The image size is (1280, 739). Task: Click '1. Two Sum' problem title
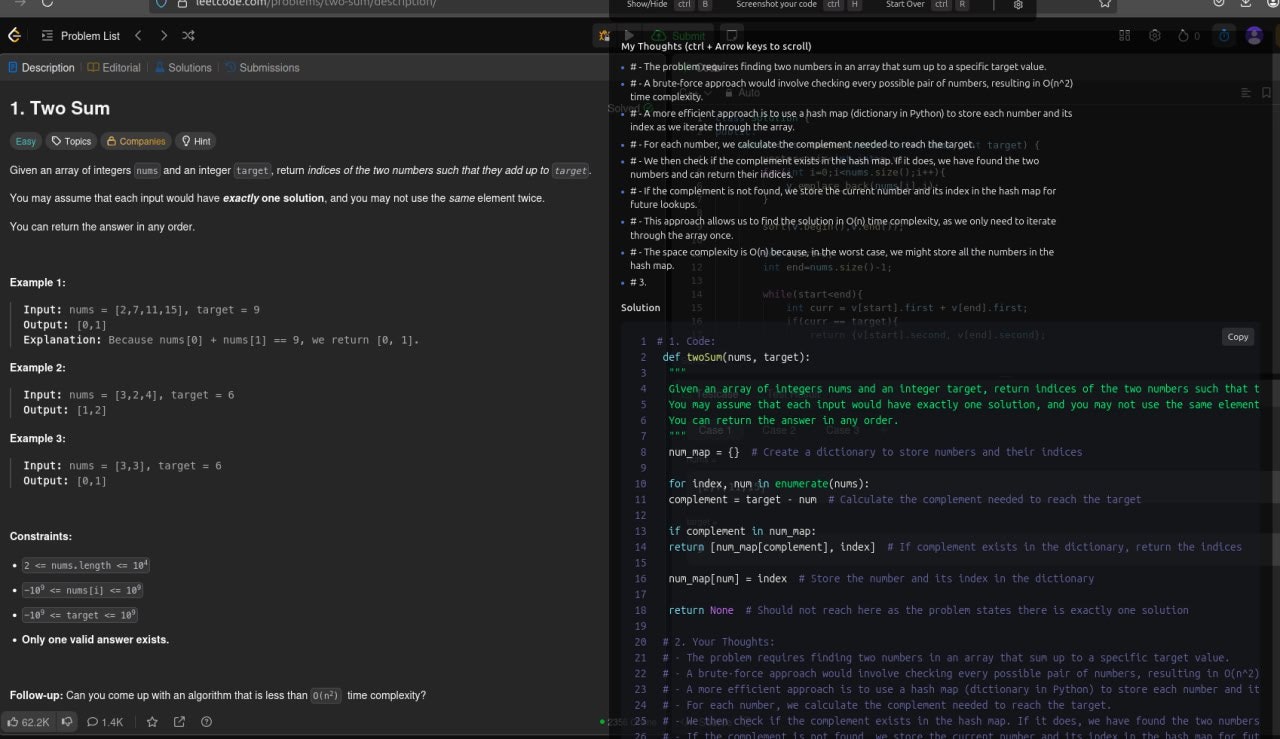coord(60,108)
